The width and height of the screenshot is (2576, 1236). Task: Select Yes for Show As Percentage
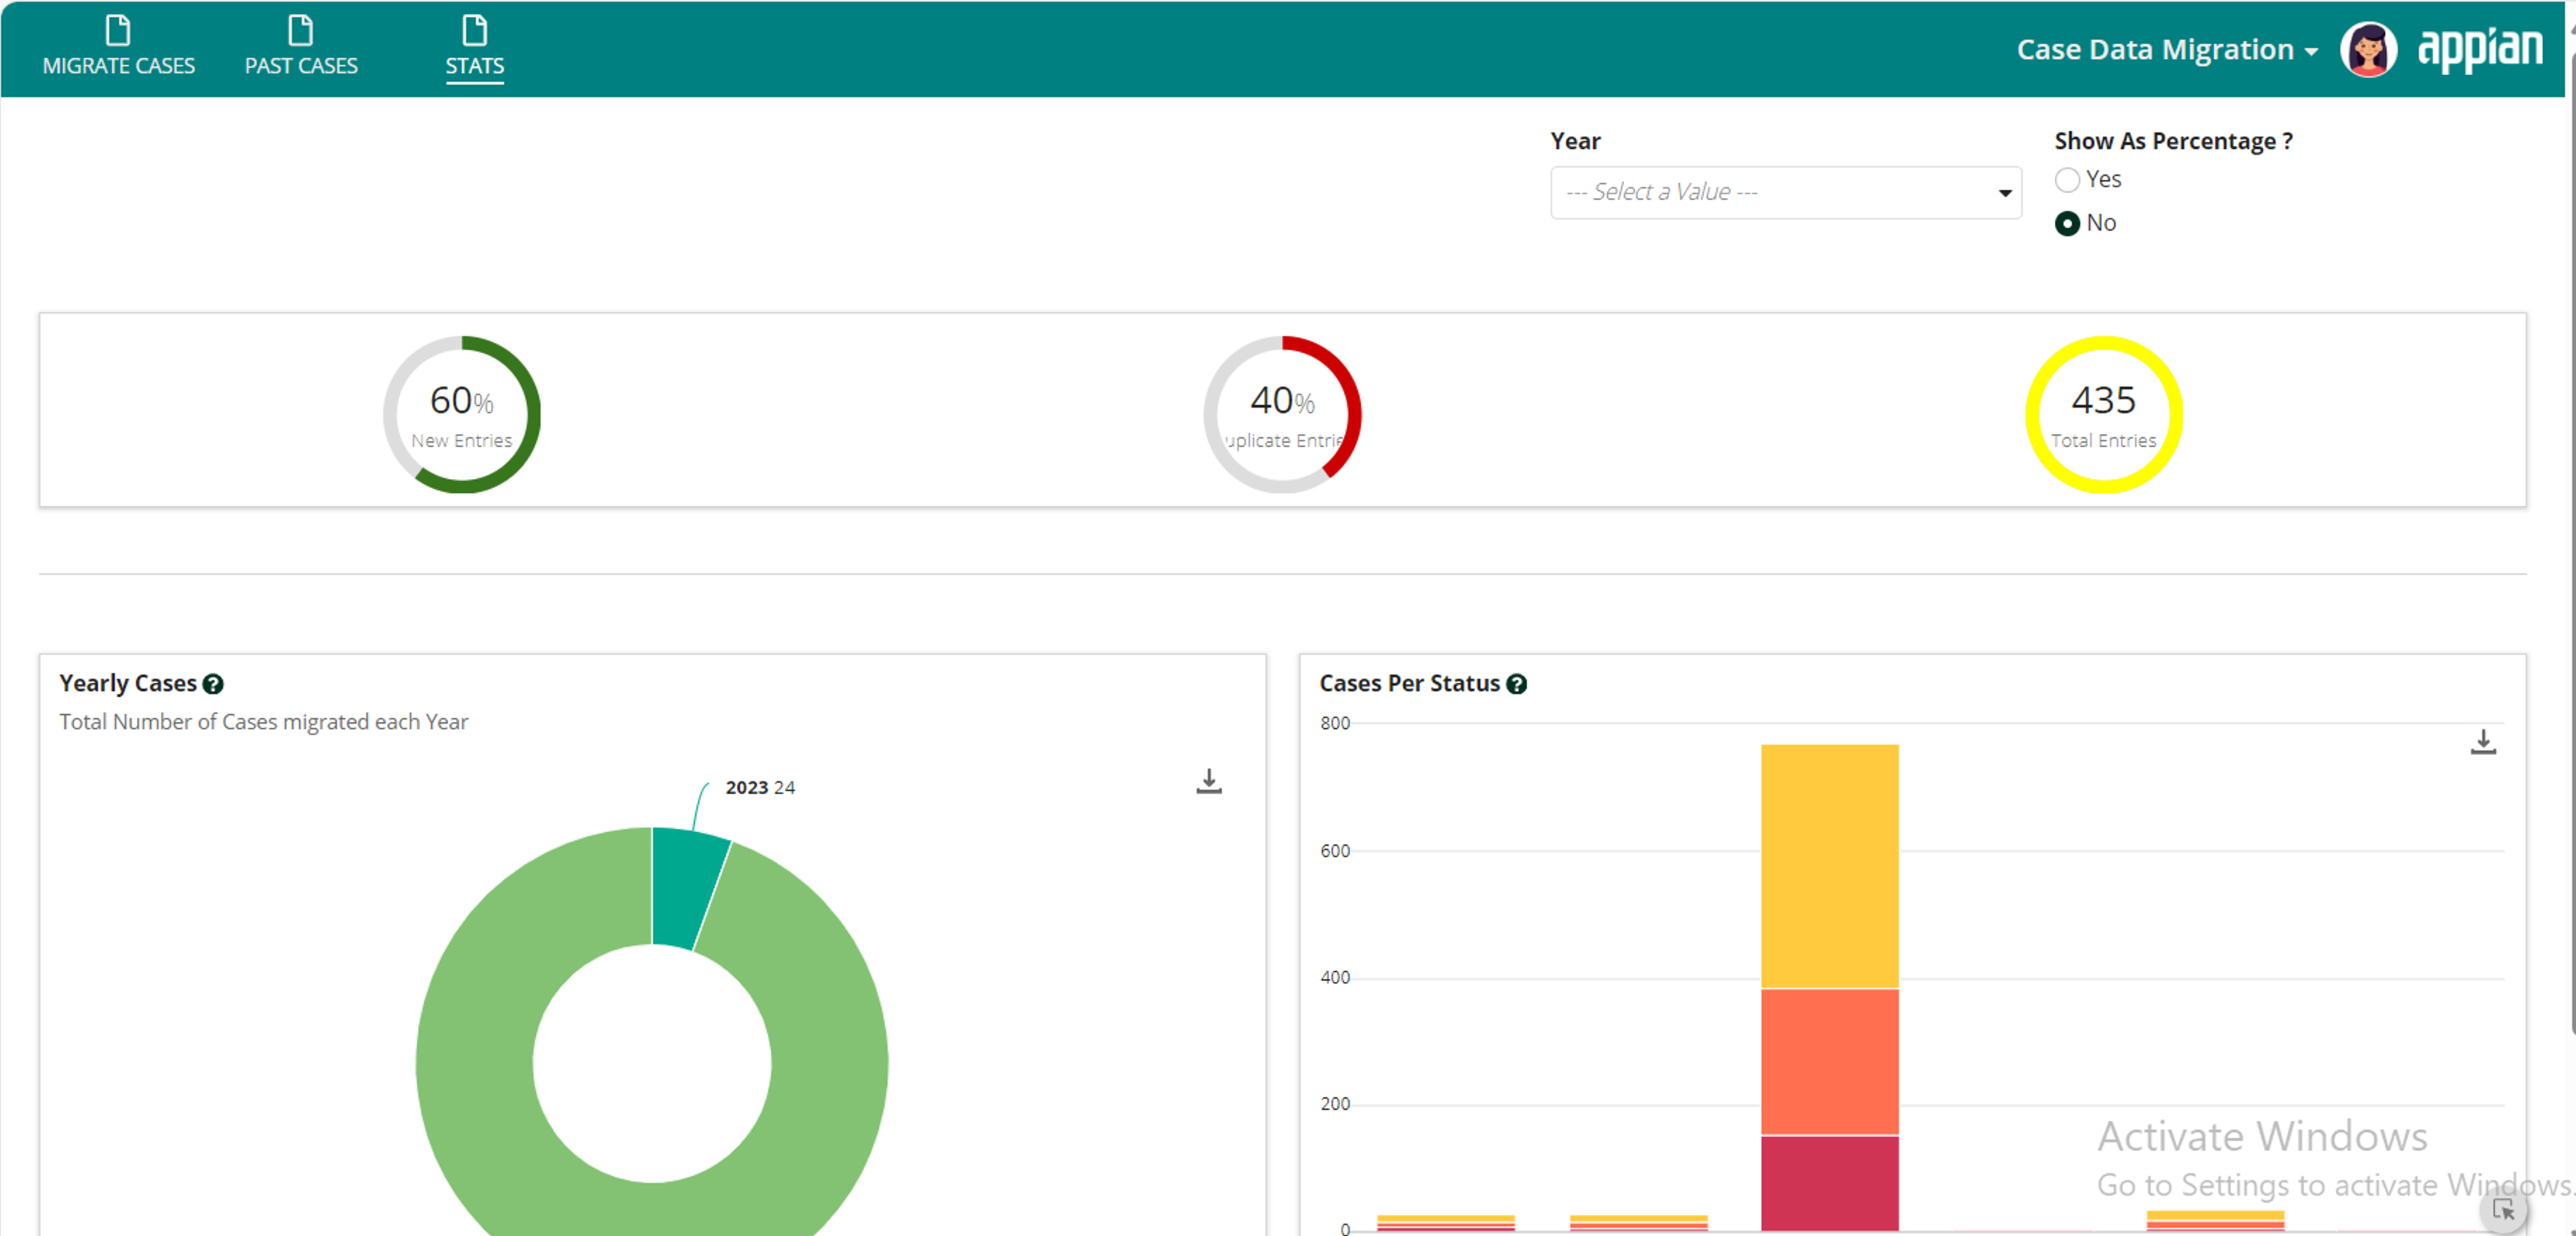pyautogui.click(x=2067, y=180)
